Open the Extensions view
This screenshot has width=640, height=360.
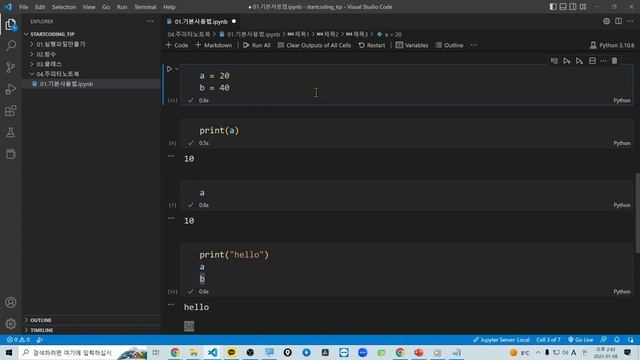(x=11, y=111)
